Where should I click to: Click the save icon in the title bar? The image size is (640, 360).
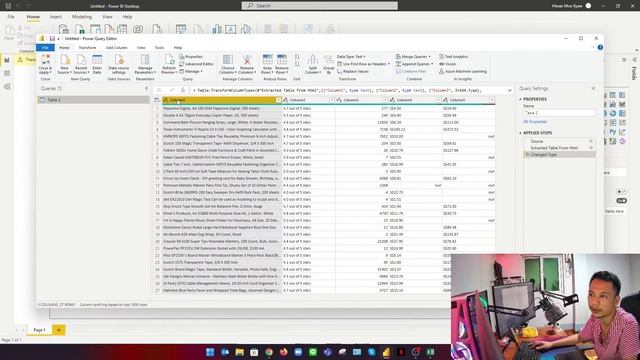52,39
